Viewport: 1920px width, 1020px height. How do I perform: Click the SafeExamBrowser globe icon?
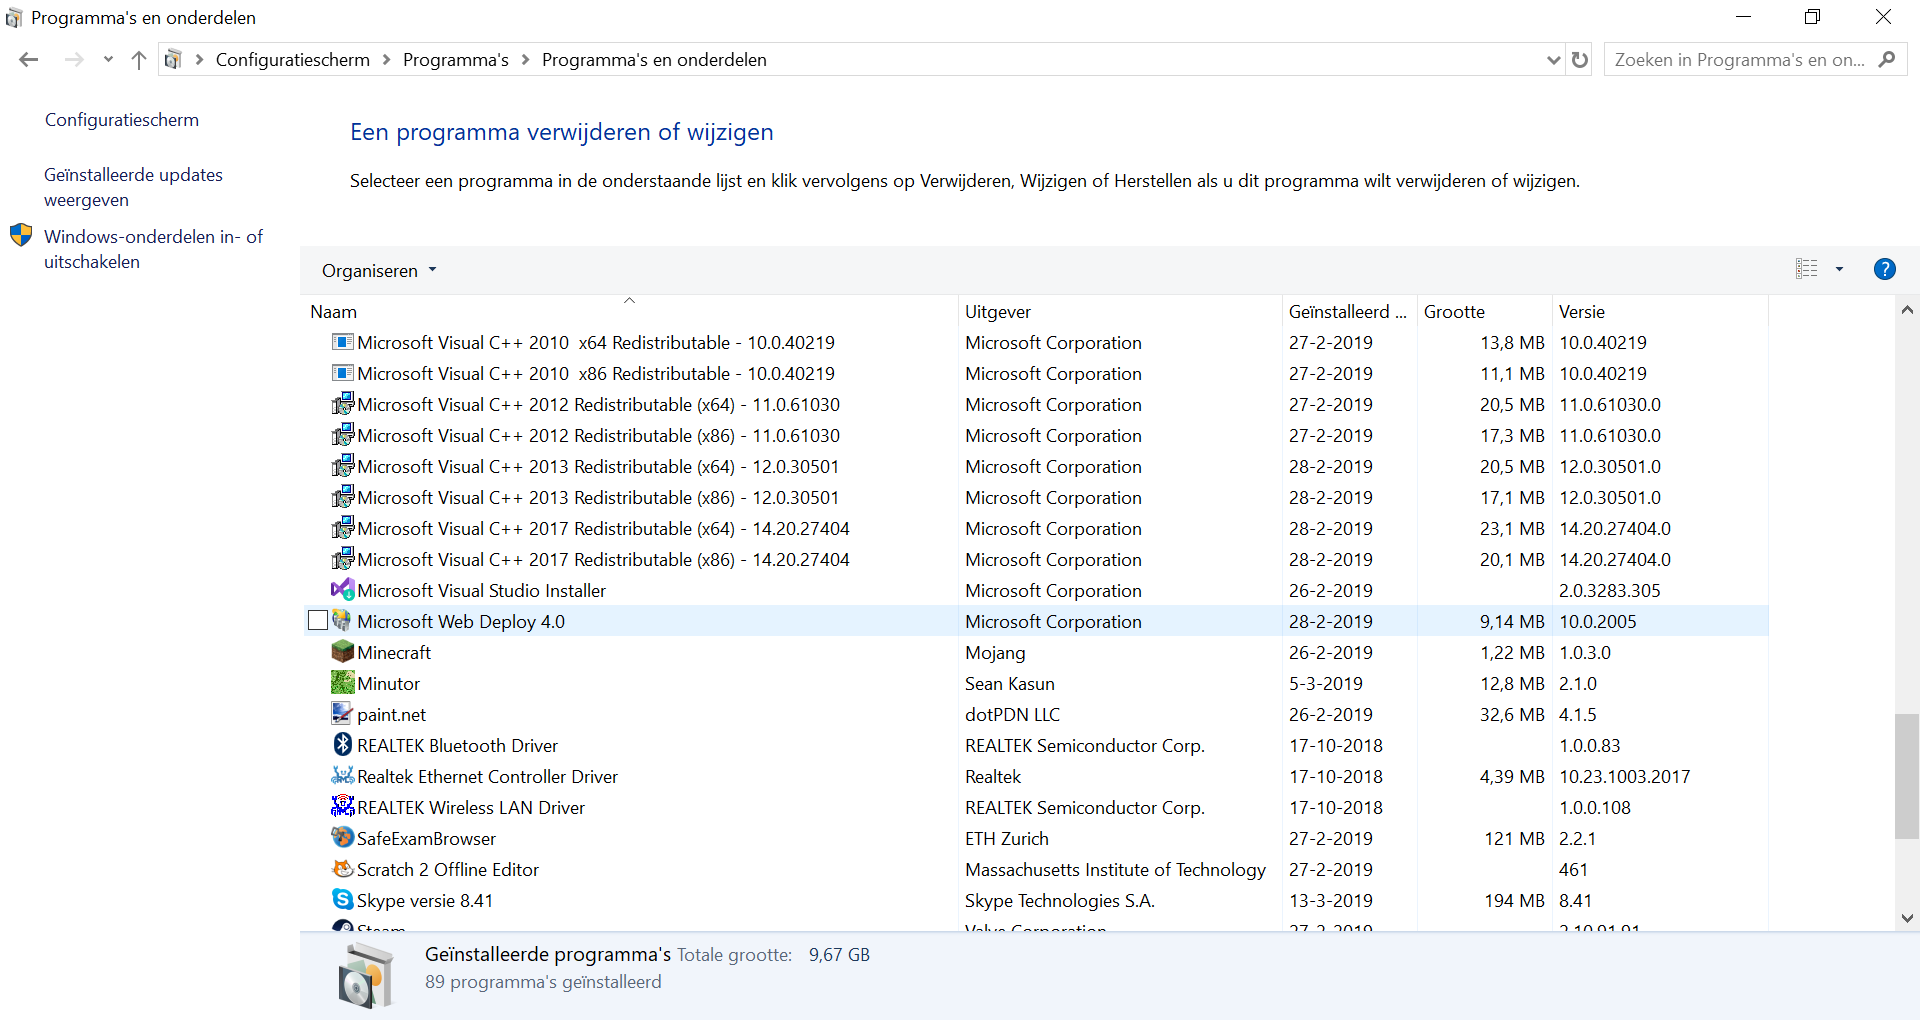tap(342, 838)
